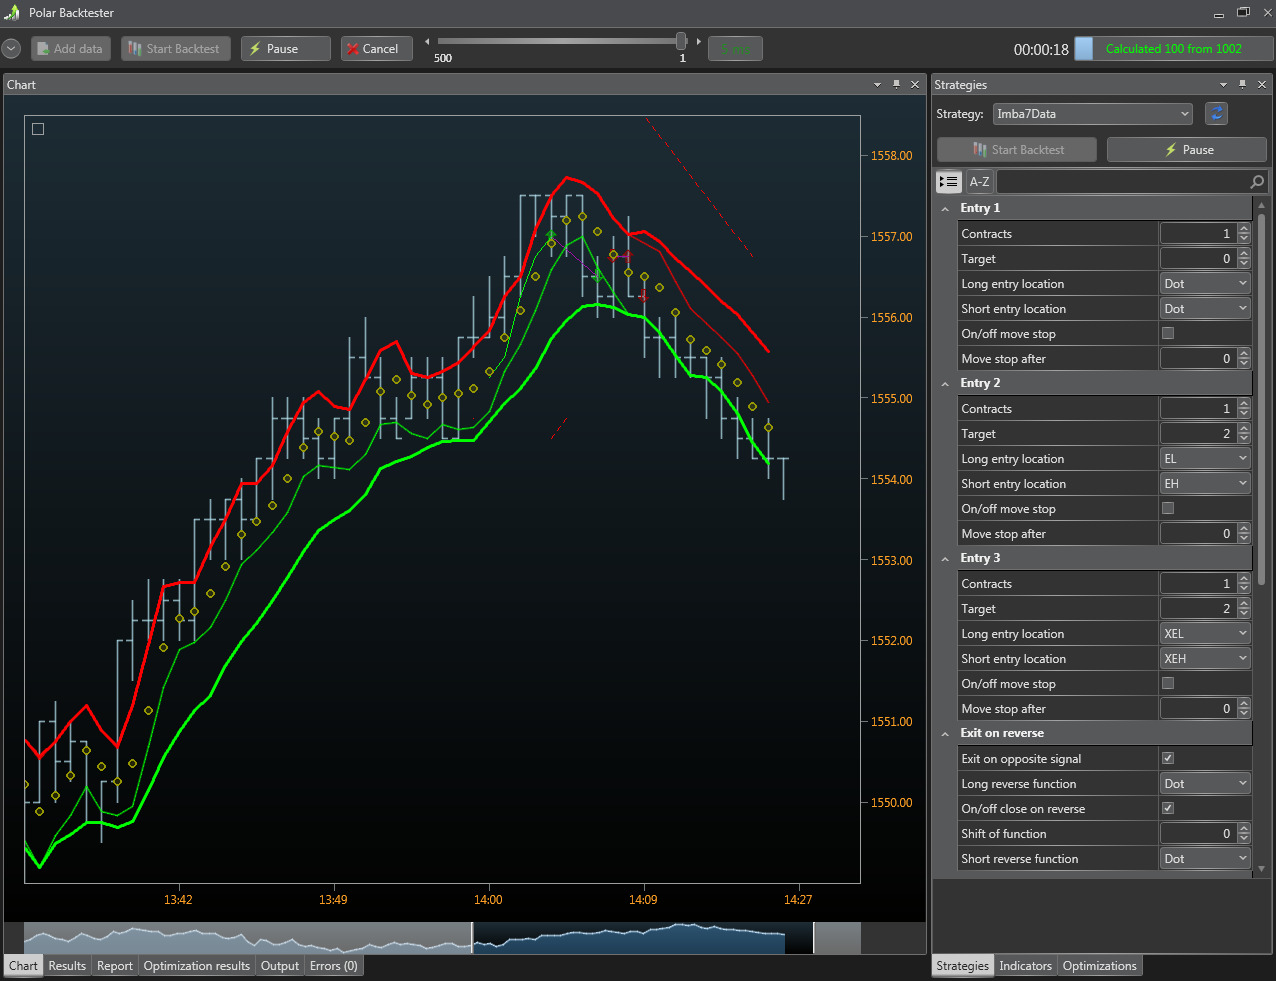
Task: Toggle Entry 1 On/off move stop checkbox
Action: [1168, 333]
